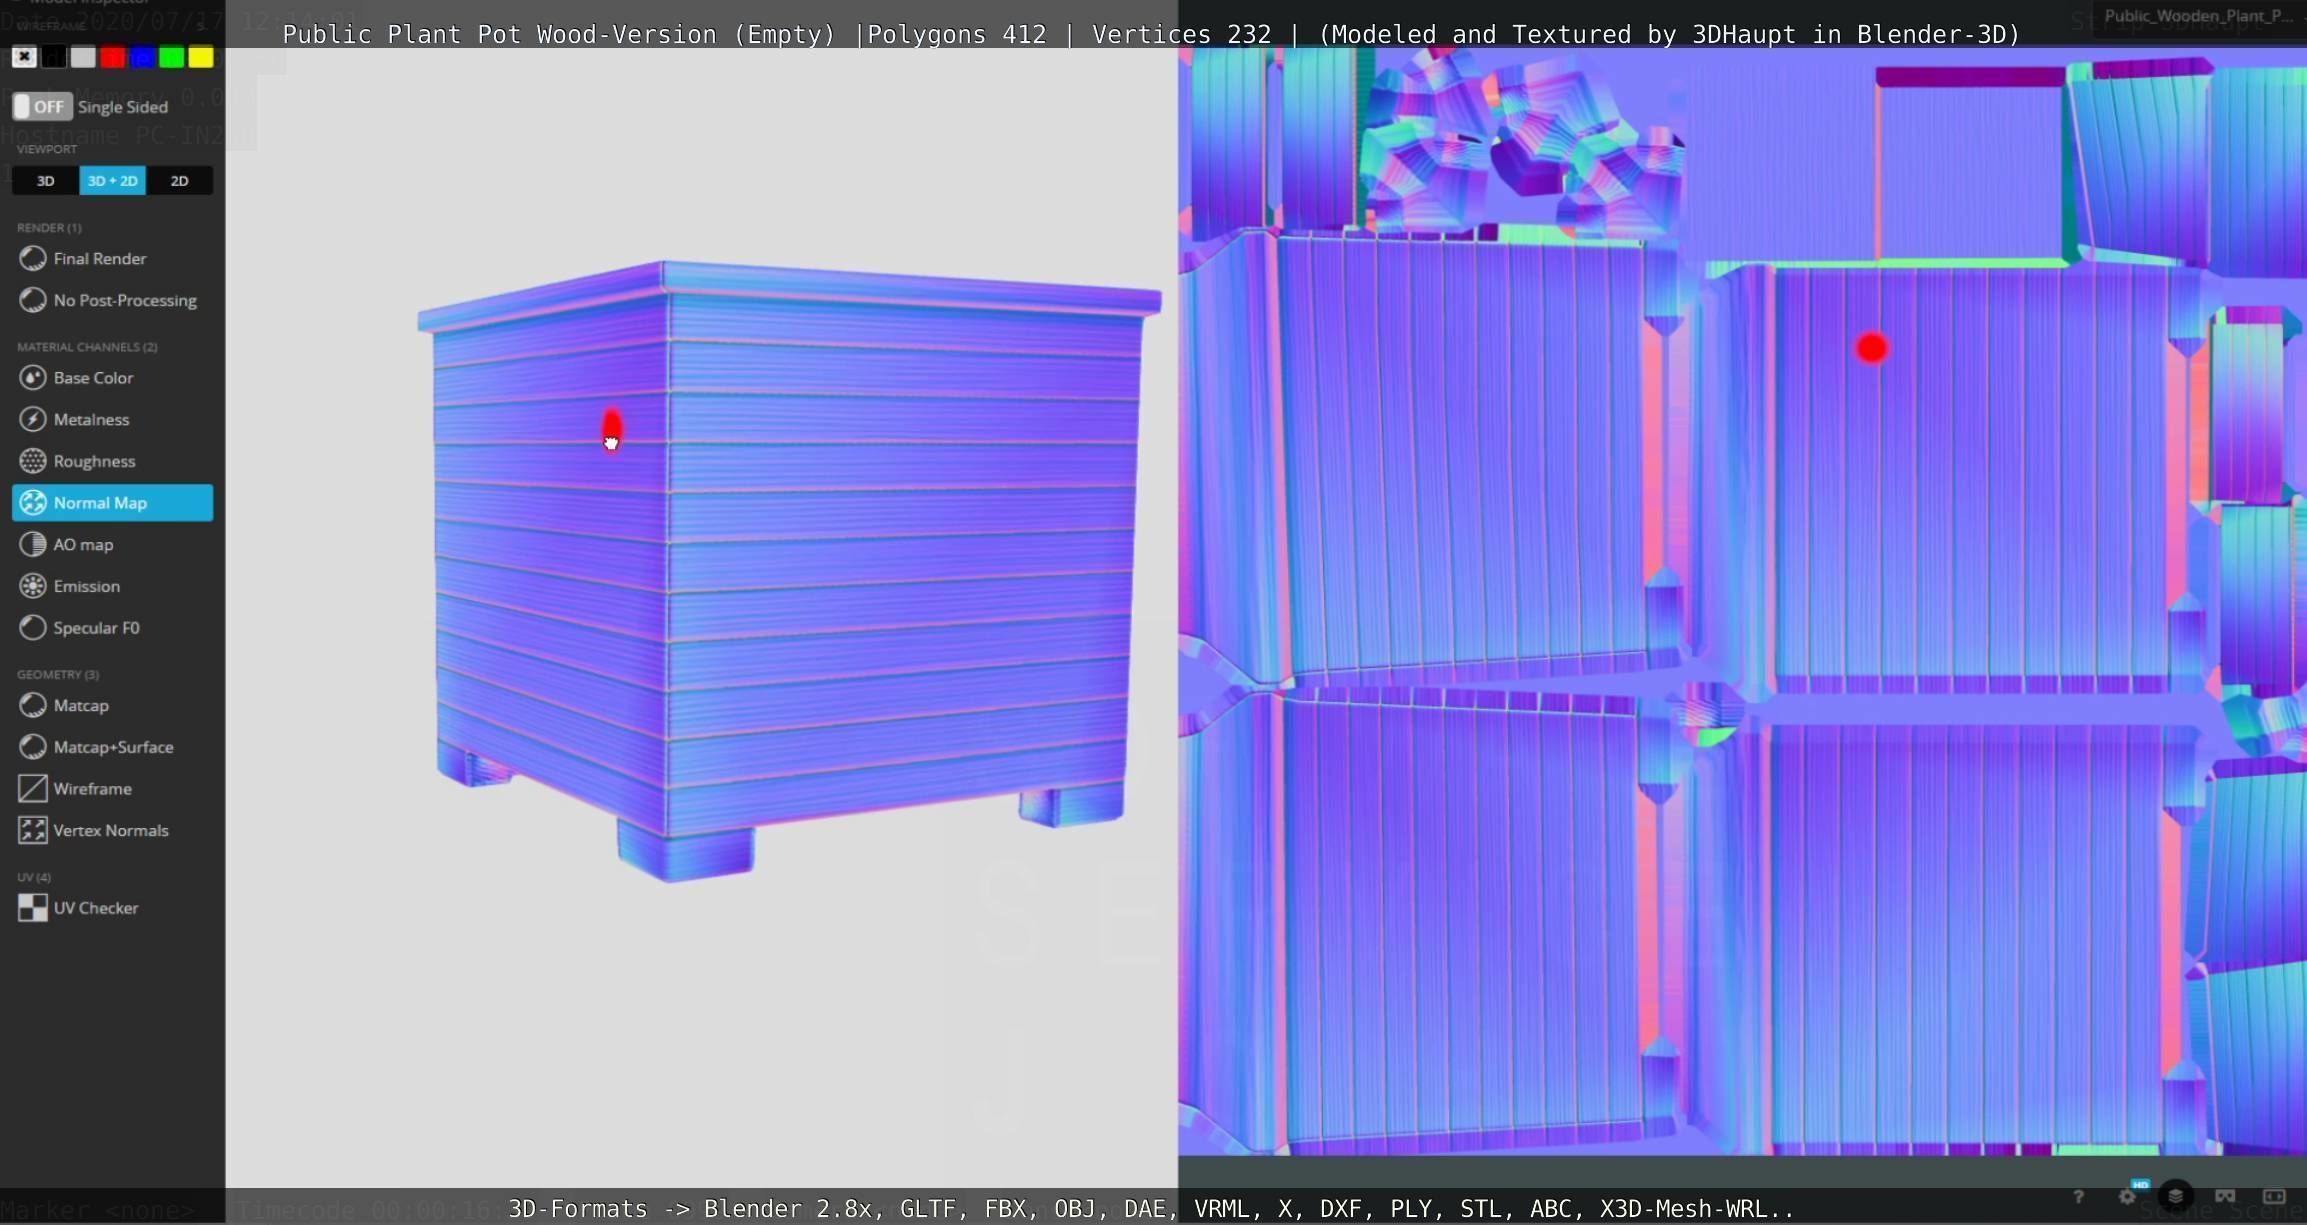
Task: Choose yellow wireframe color
Action: [201, 57]
